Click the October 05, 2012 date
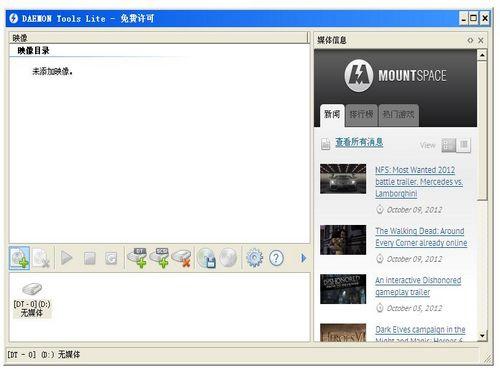 414,308
